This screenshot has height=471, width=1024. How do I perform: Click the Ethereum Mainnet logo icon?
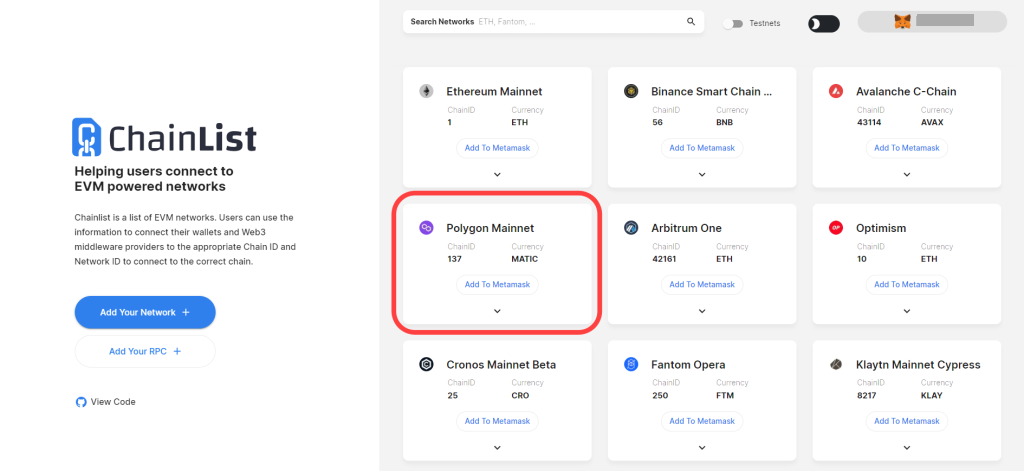click(426, 91)
